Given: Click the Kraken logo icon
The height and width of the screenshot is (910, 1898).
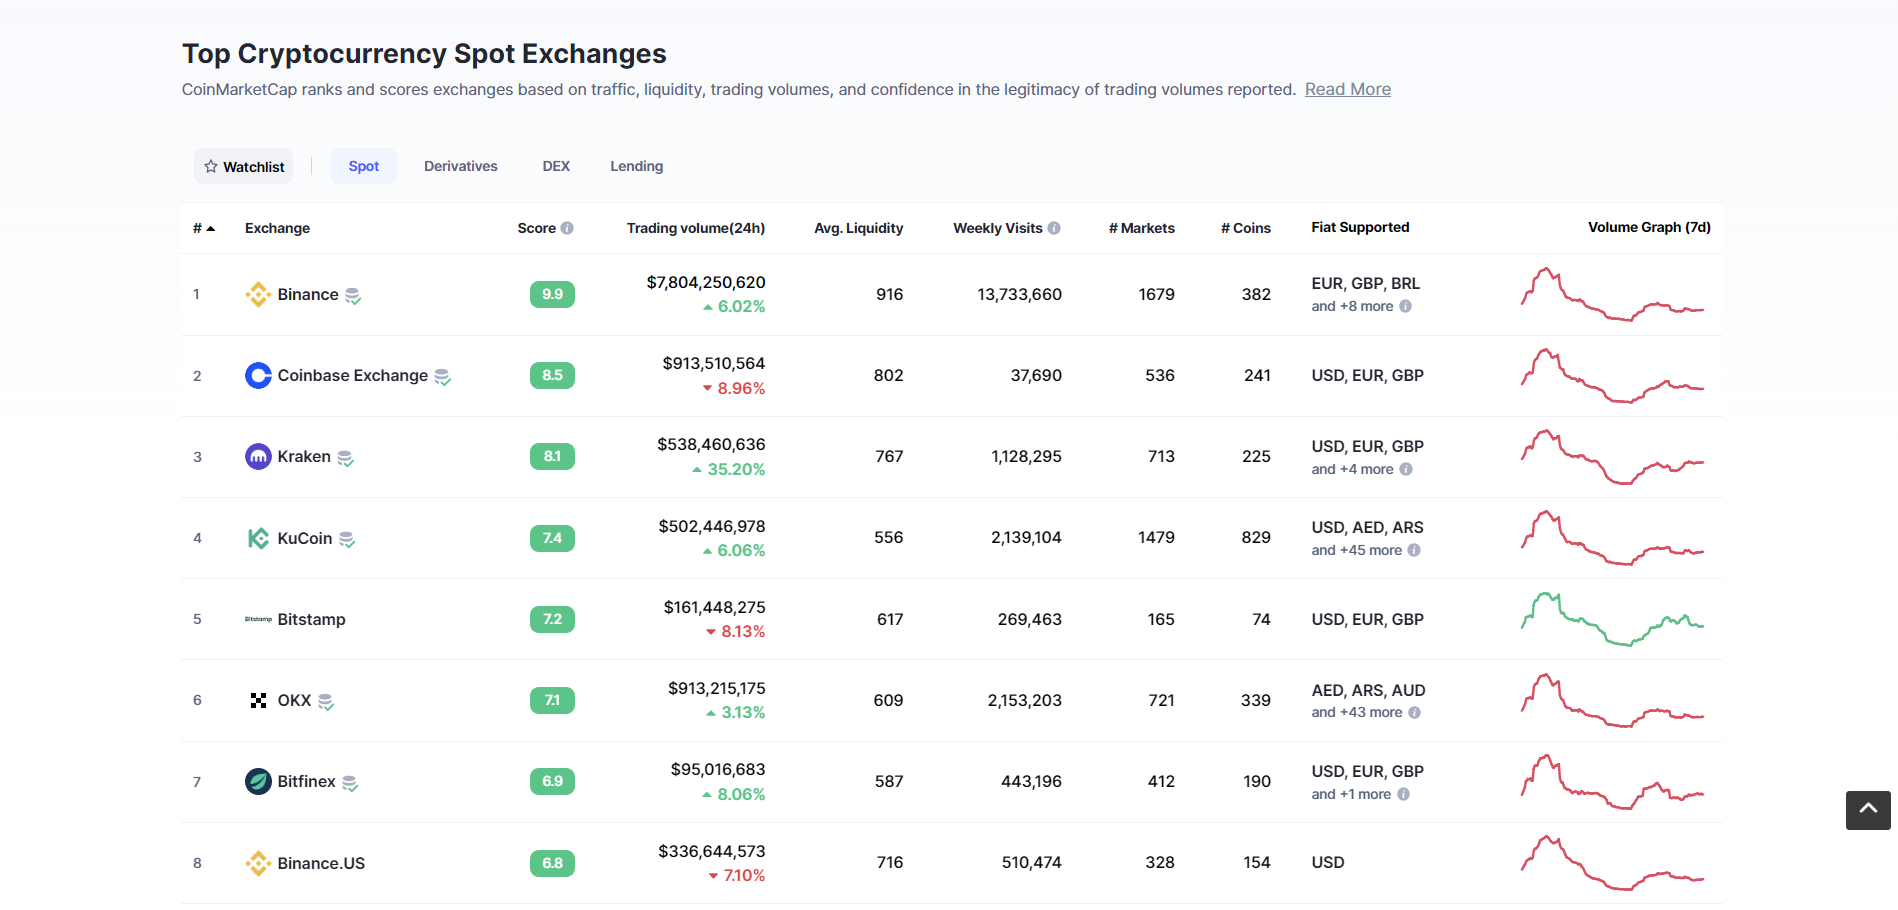Looking at the screenshot, I should 258,457.
